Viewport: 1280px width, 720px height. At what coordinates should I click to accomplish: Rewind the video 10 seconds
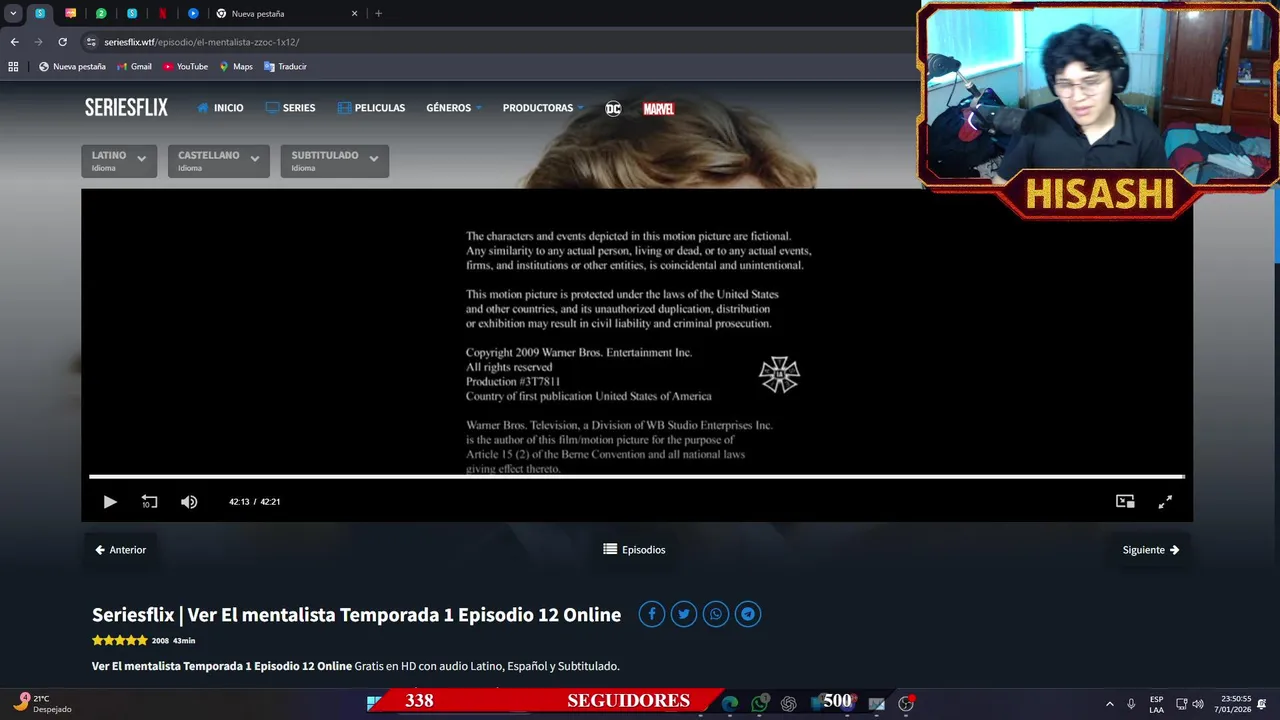(149, 502)
